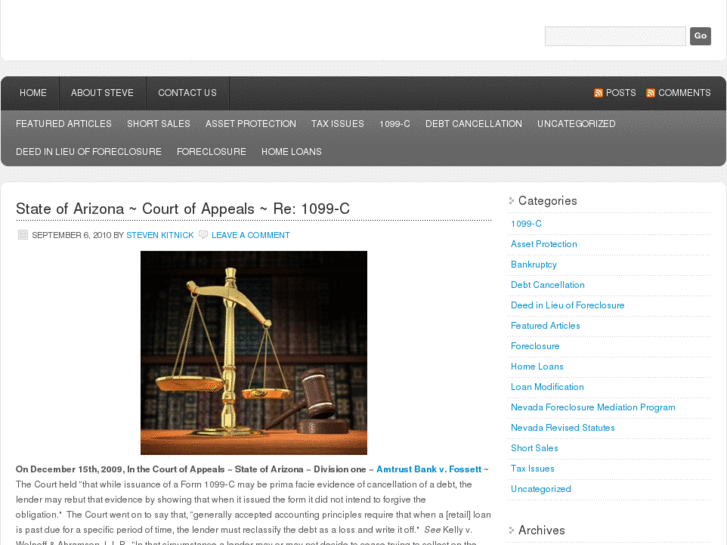Select Home Loans in the navigation bar
This screenshot has width=727, height=545.
click(291, 152)
